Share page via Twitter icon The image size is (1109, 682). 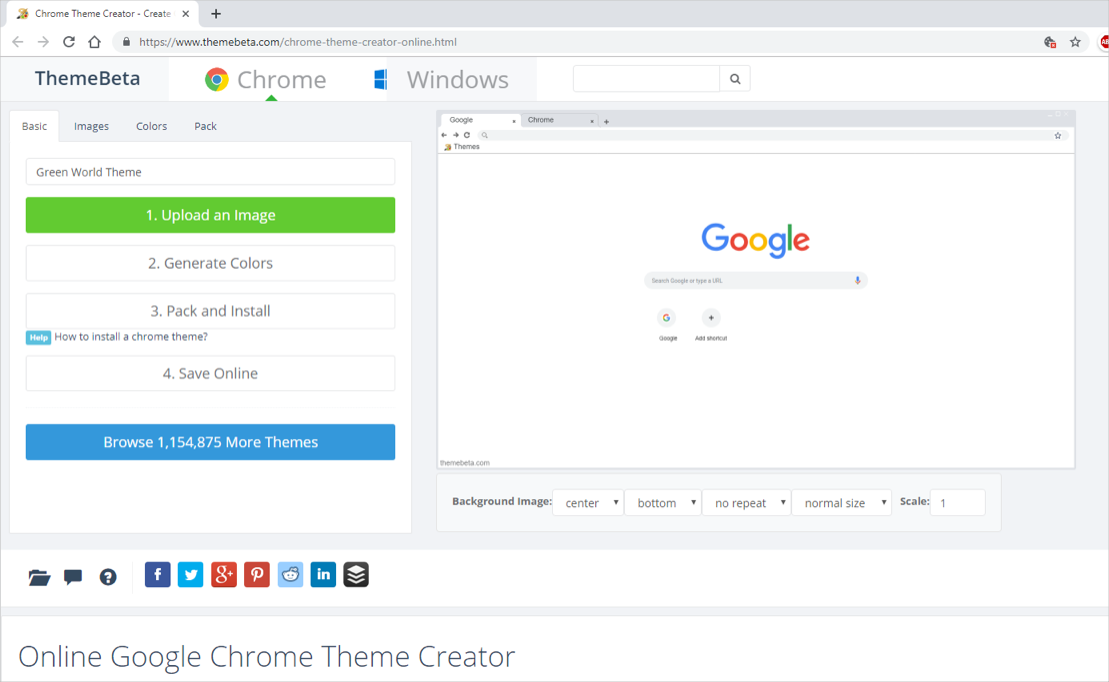click(191, 574)
